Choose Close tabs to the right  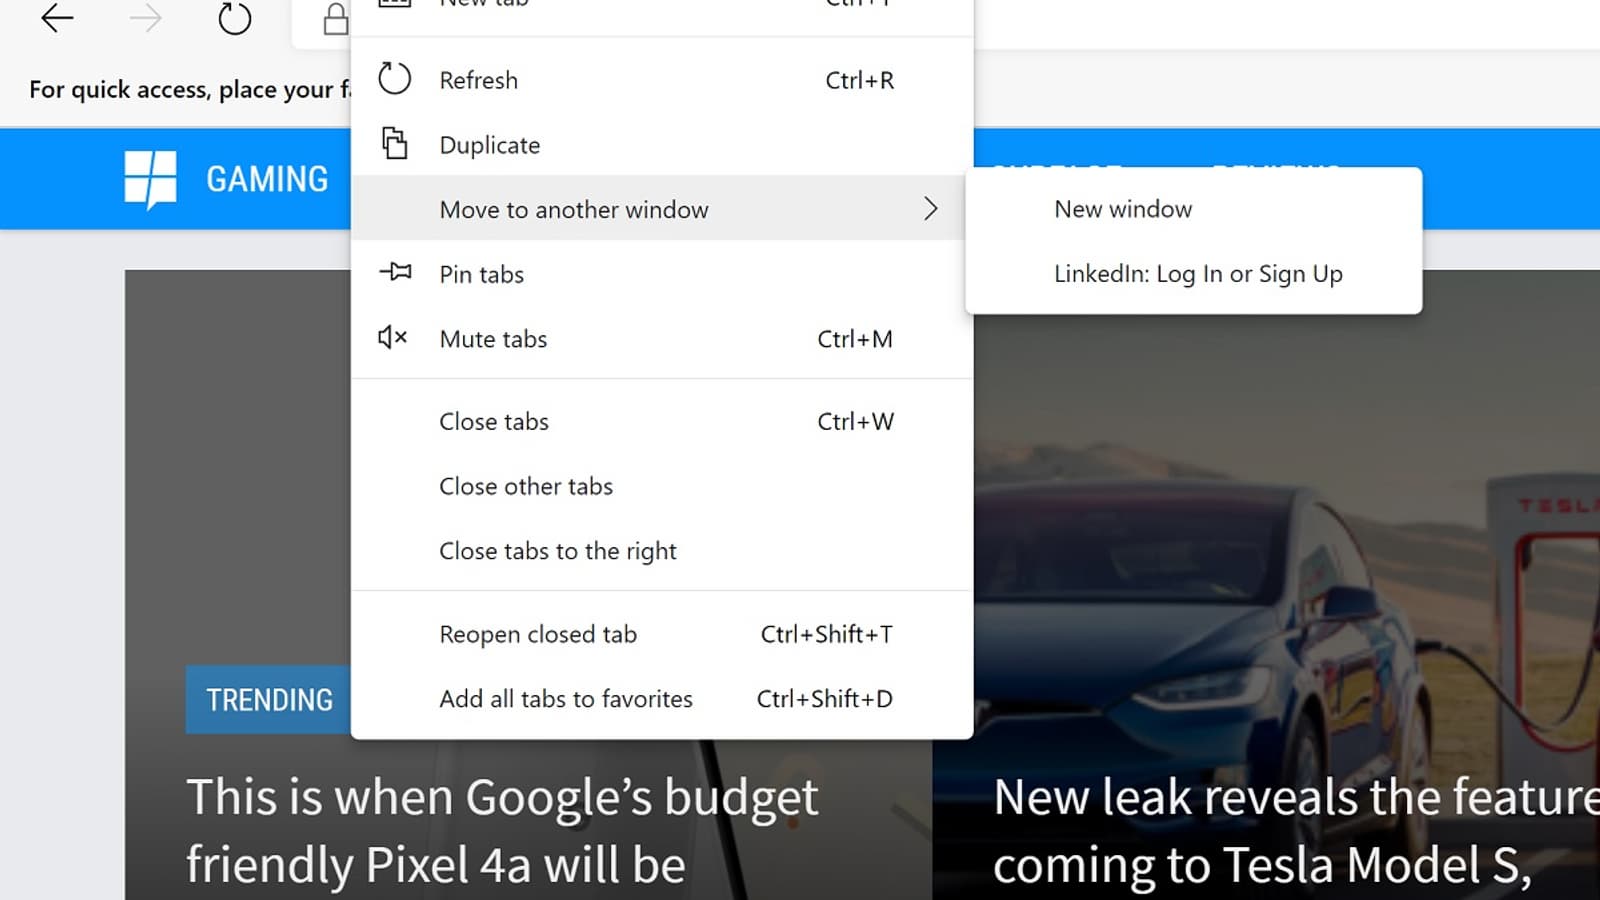[558, 551]
